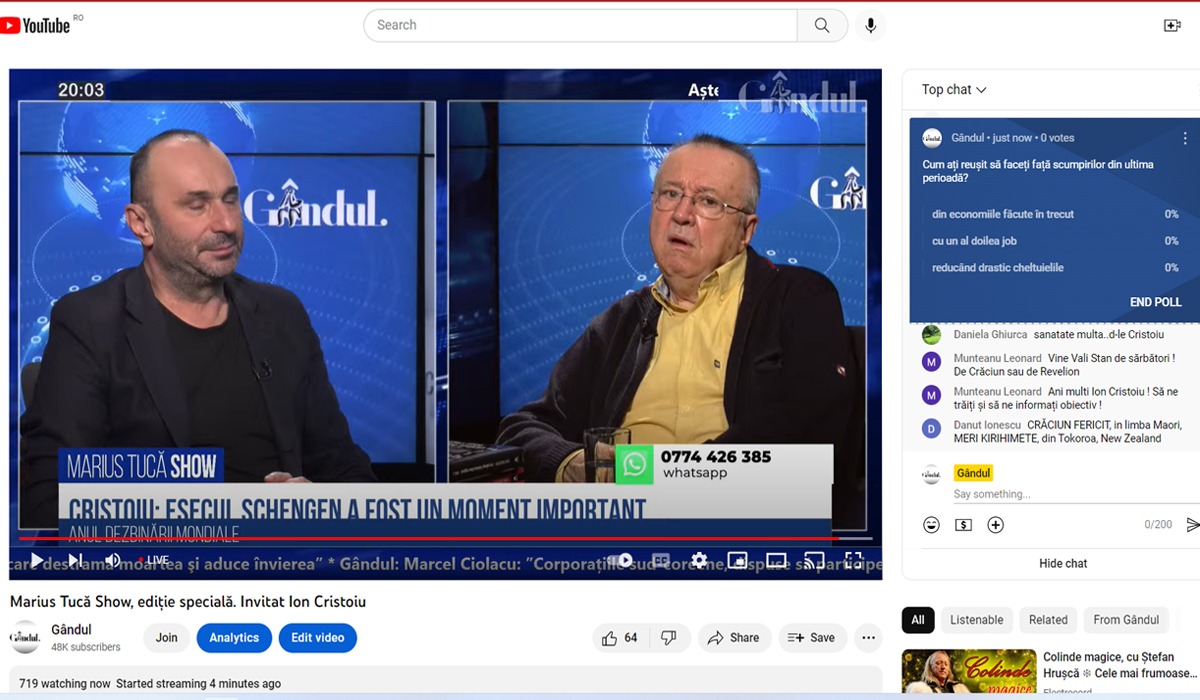Mute the video with the speaker icon
This screenshot has width=1200, height=700.
(x=113, y=560)
